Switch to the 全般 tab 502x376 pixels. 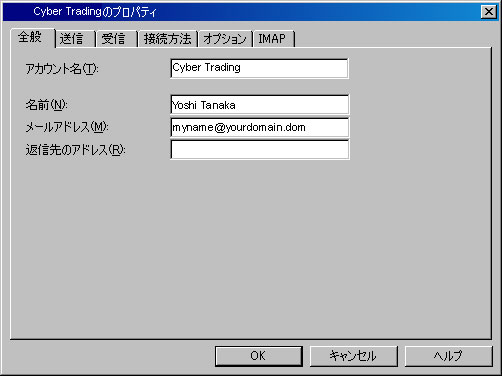click(x=32, y=37)
